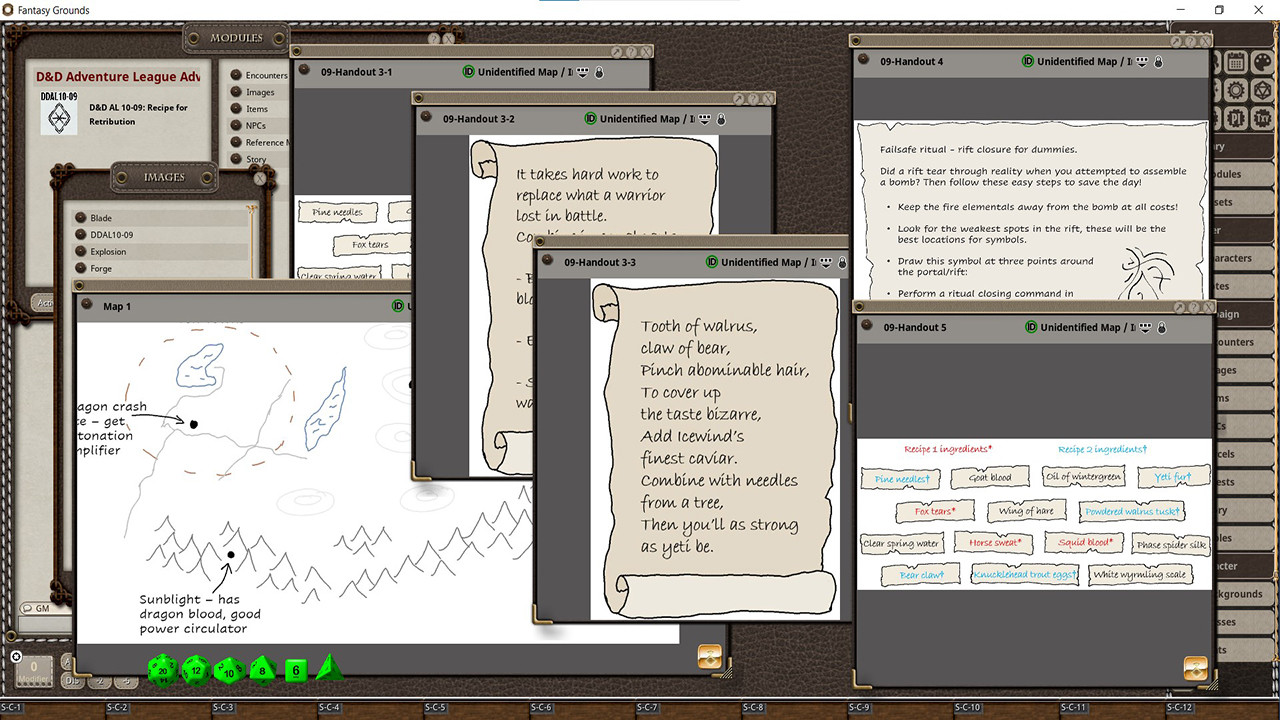Viewport: 1280px width, 720px height.
Task: Pick the green d12 die
Action: [196, 670]
